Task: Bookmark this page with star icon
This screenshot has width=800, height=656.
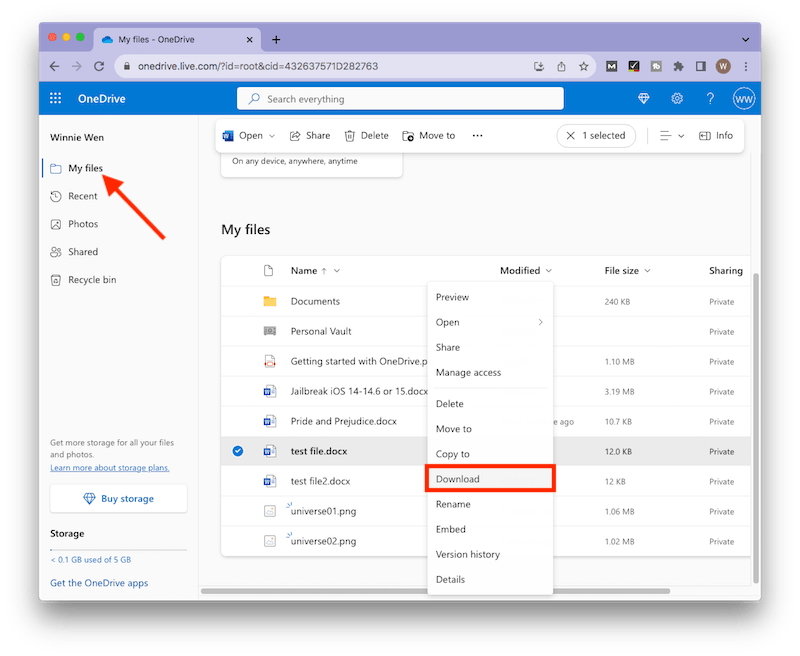Action: (584, 66)
